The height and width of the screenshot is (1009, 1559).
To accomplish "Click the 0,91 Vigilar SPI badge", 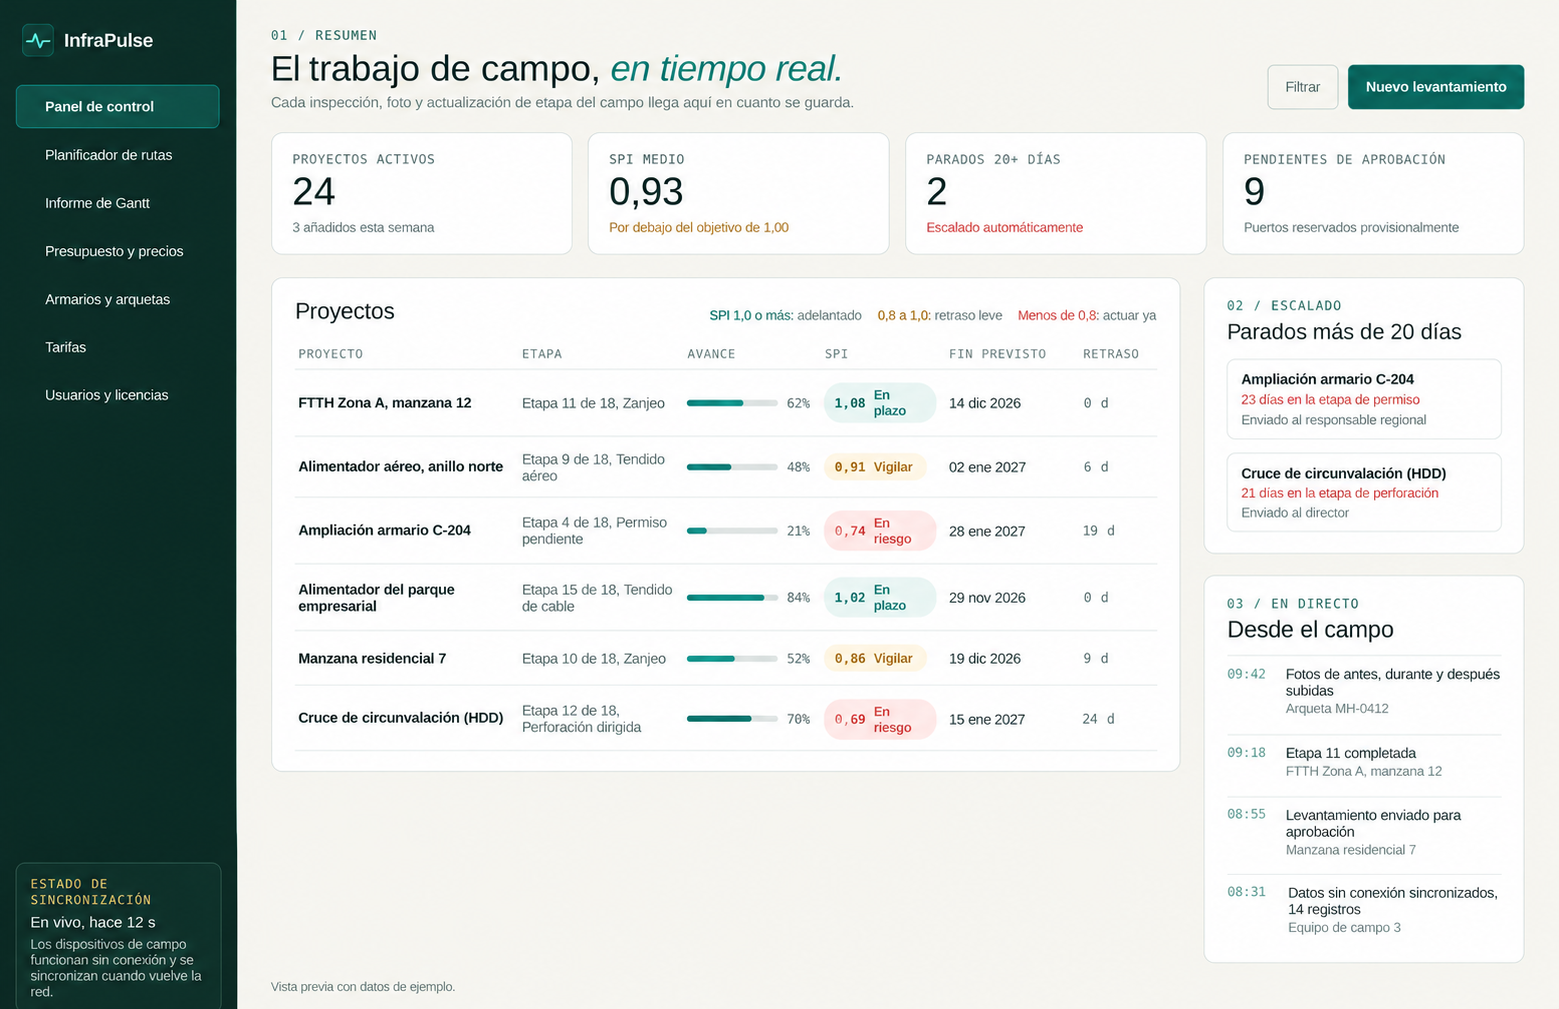I will pyautogui.click(x=875, y=467).
